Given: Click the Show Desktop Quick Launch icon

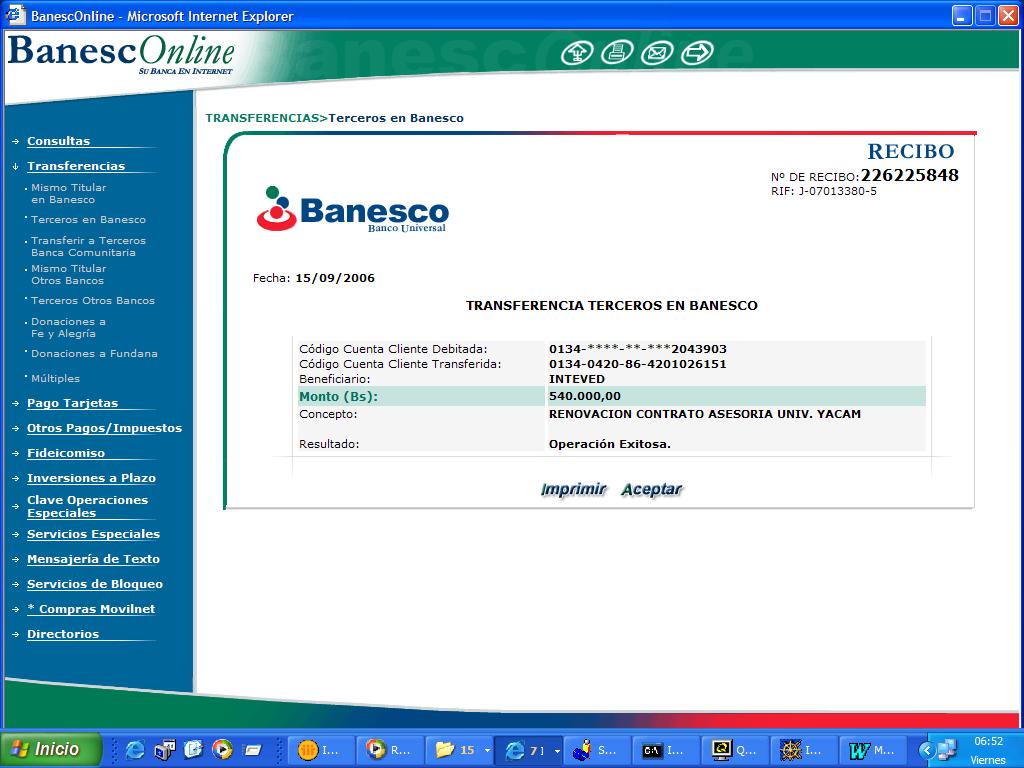Looking at the screenshot, I should point(252,749).
